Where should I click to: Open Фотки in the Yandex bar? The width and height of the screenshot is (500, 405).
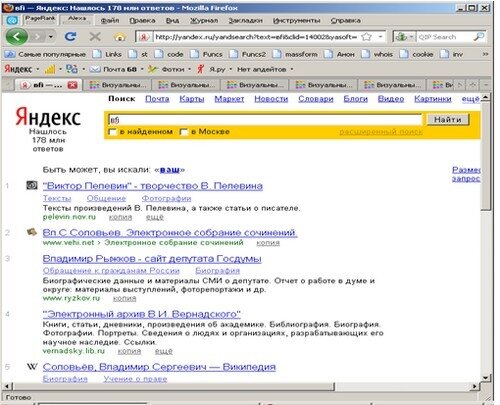(167, 69)
